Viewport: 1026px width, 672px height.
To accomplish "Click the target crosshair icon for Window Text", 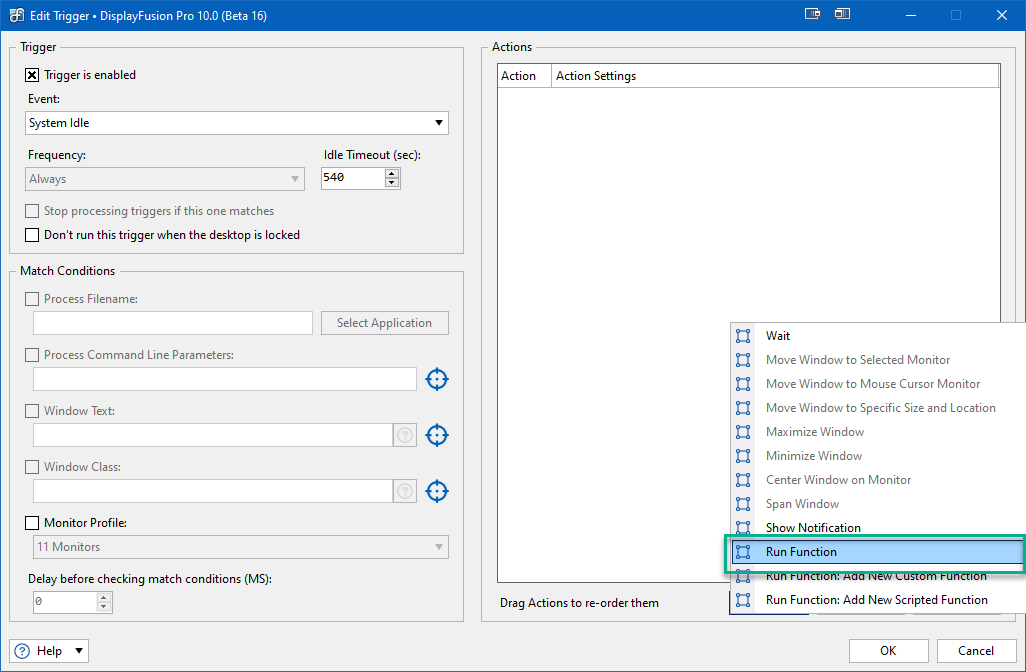I will tap(437, 435).
